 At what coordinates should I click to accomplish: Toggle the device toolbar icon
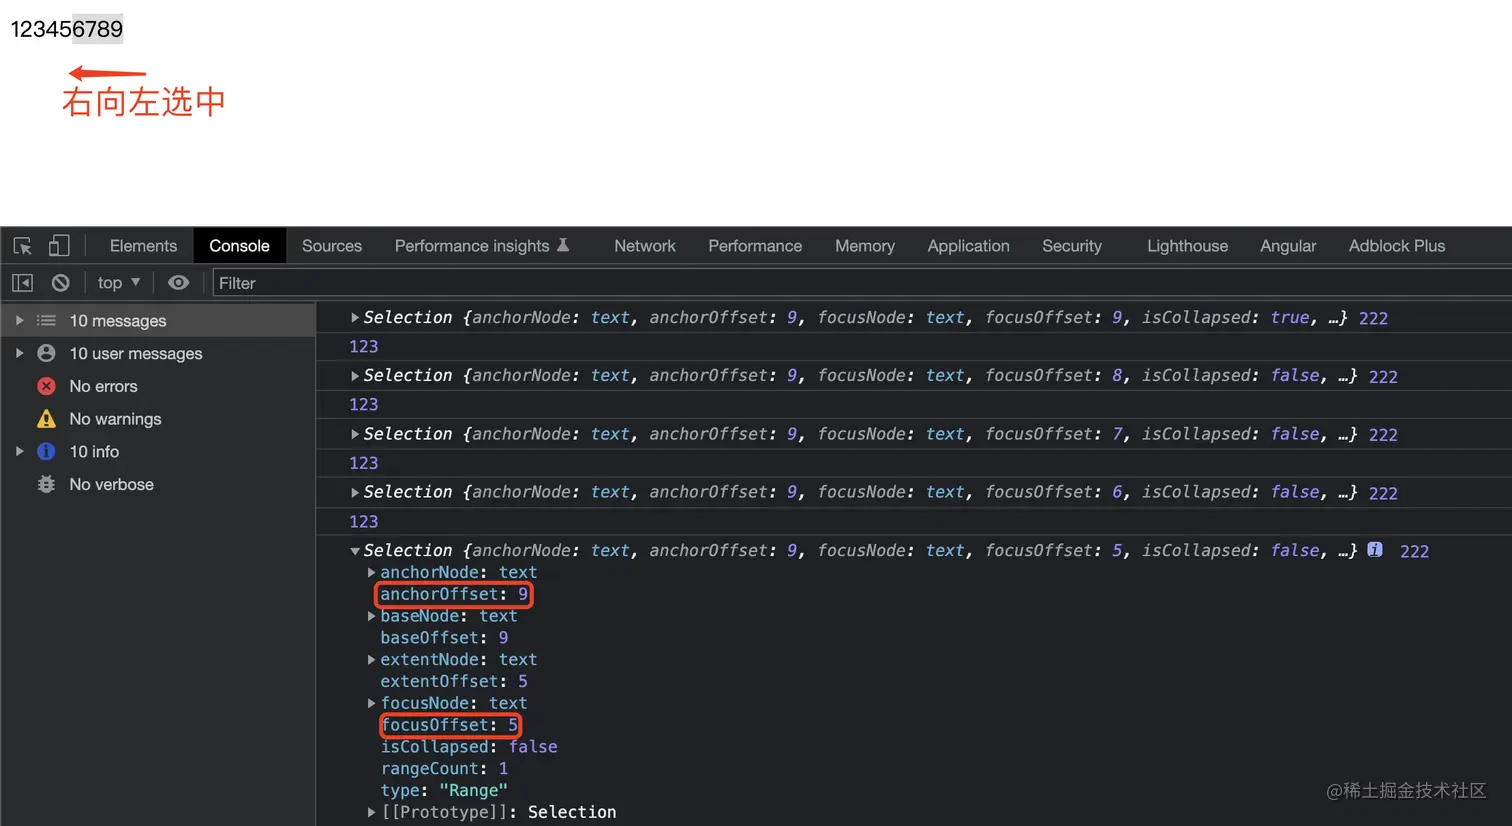pyautogui.click(x=59, y=245)
